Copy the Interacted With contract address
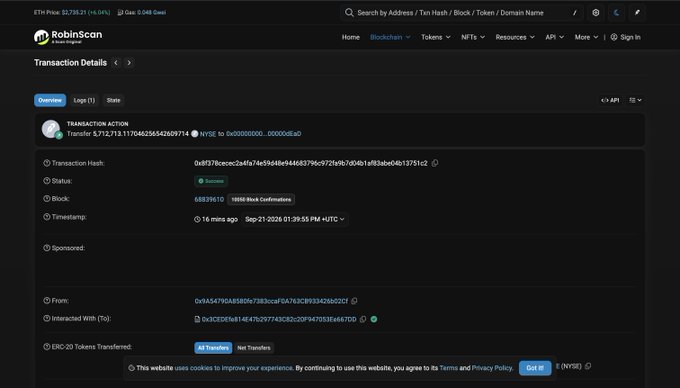The height and width of the screenshot is (388, 680). 363,320
